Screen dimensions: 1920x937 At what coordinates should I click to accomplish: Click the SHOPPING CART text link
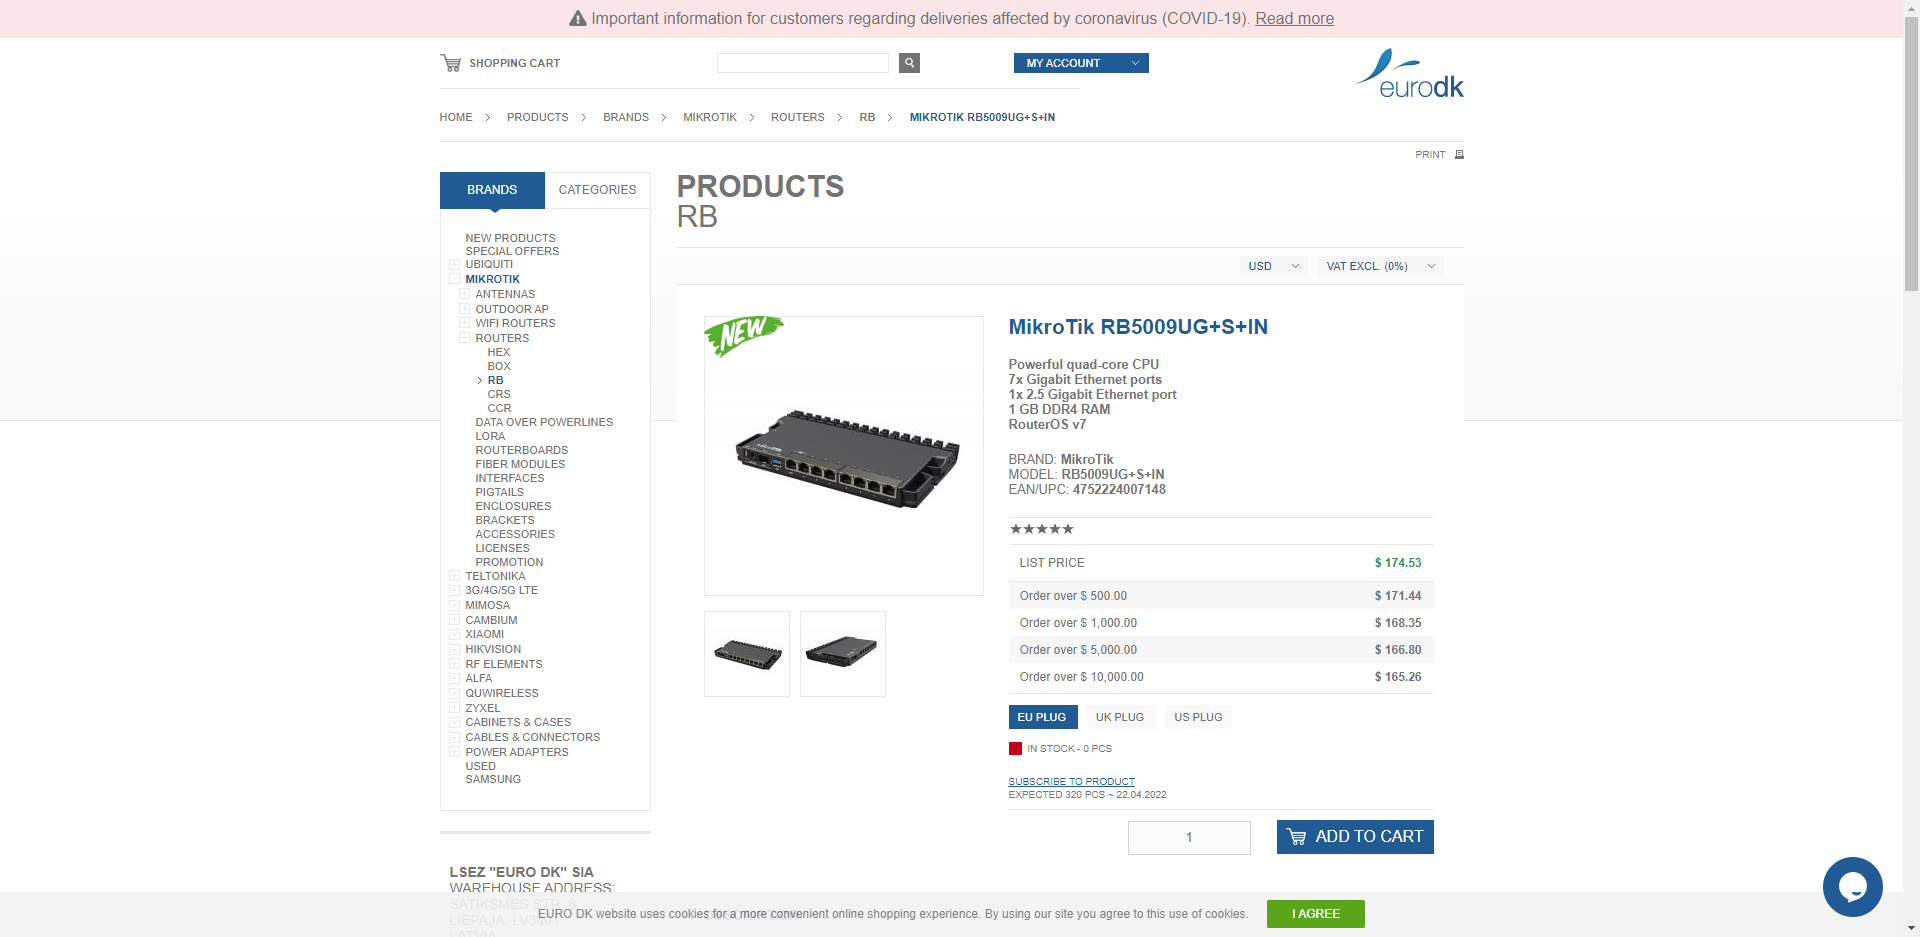click(x=514, y=63)
